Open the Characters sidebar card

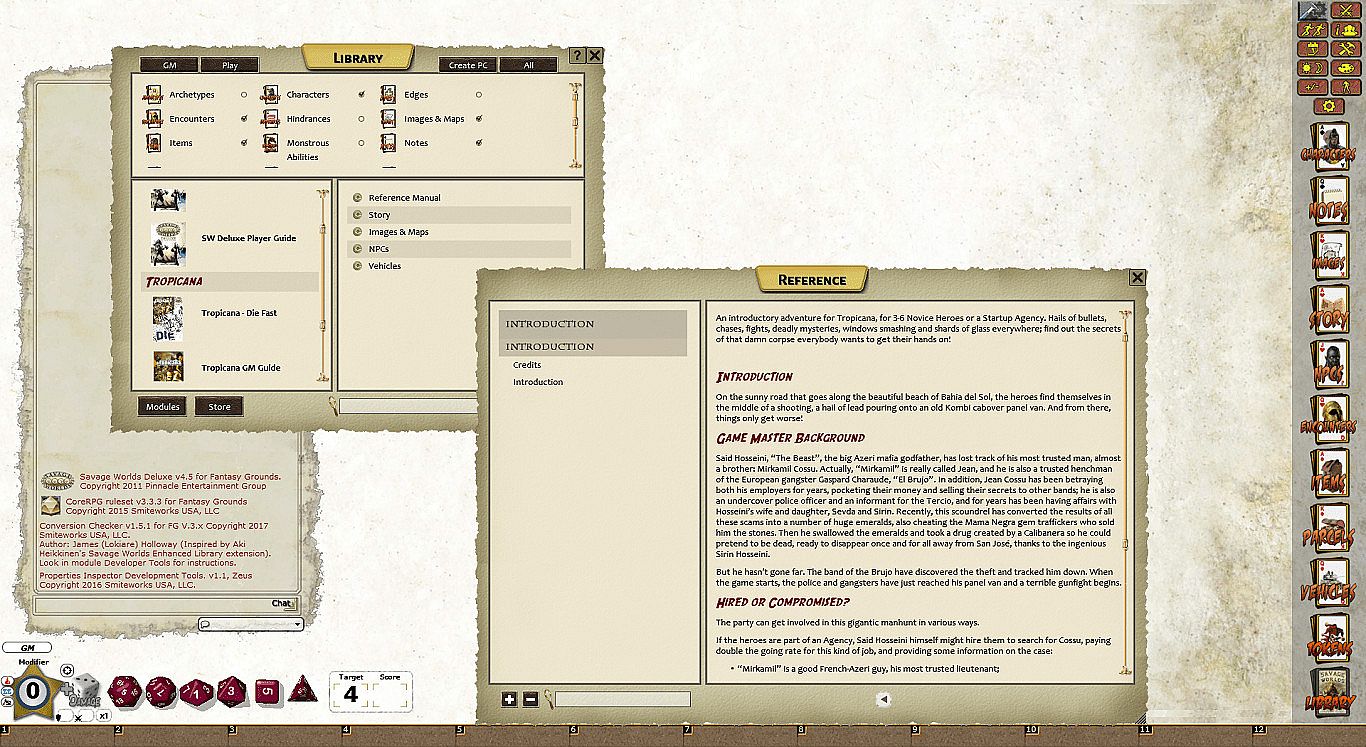click(1328, 147)
